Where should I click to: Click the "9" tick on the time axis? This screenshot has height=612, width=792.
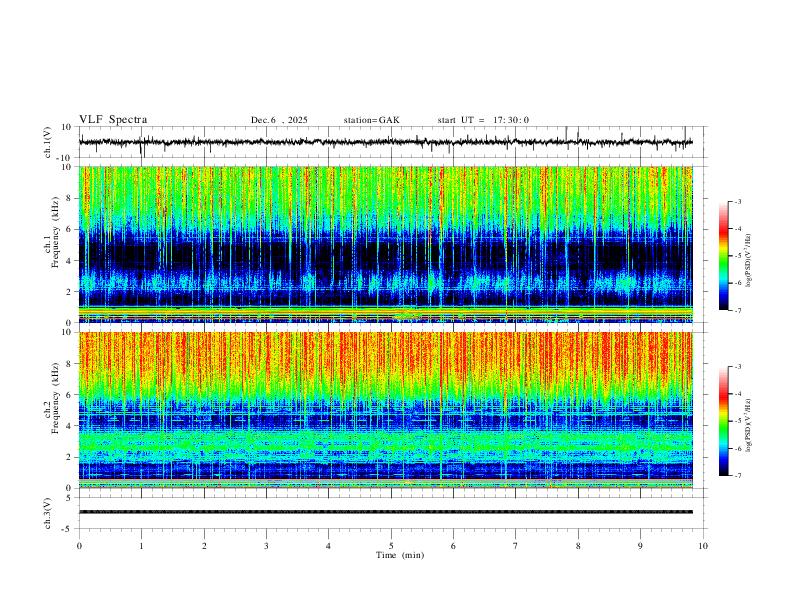tap(640, 546)
